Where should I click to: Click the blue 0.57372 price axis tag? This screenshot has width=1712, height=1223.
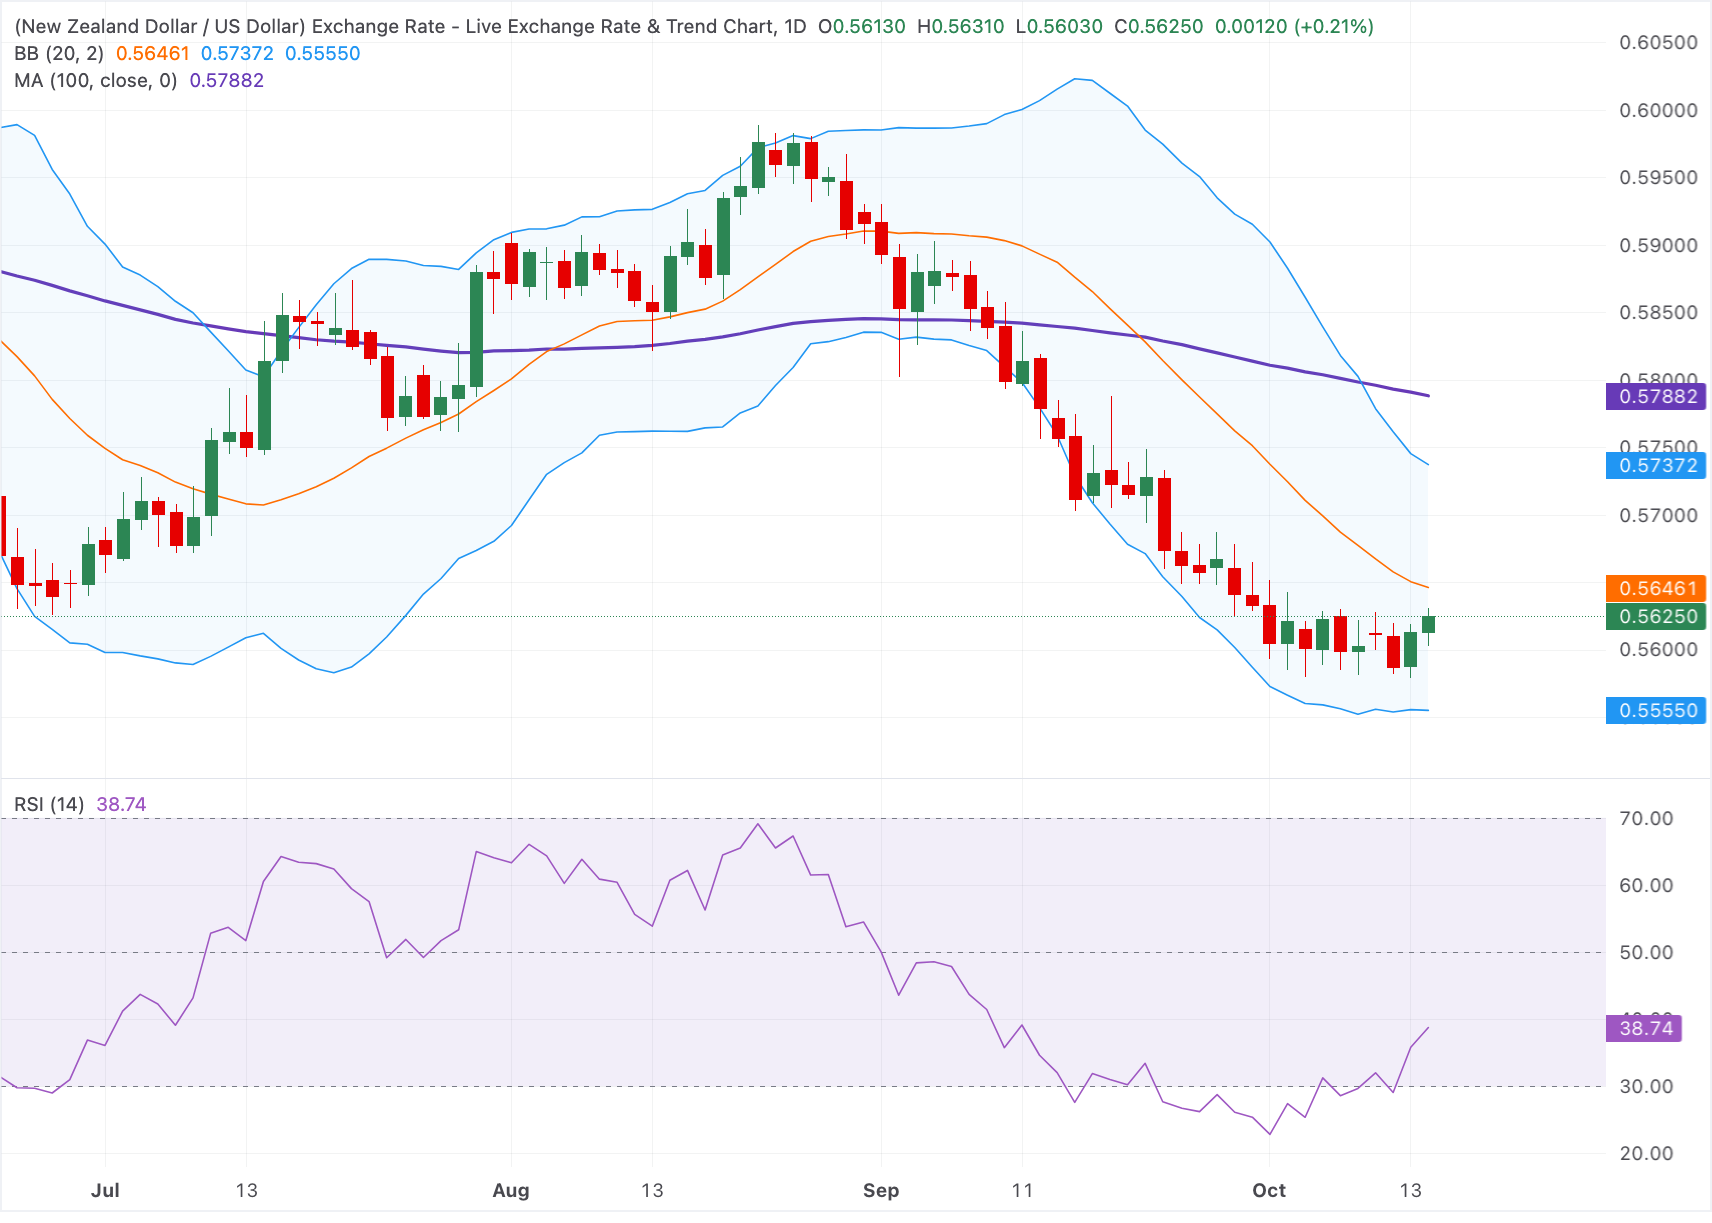click(x=1656, y=465)
